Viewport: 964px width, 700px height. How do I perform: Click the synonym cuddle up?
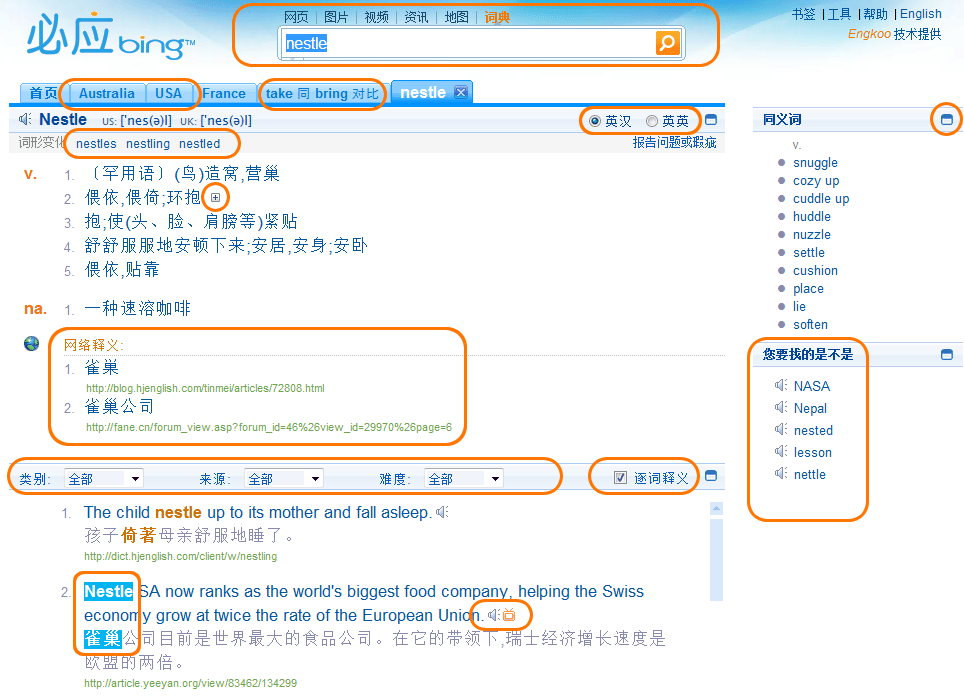(x=821, y=199)
